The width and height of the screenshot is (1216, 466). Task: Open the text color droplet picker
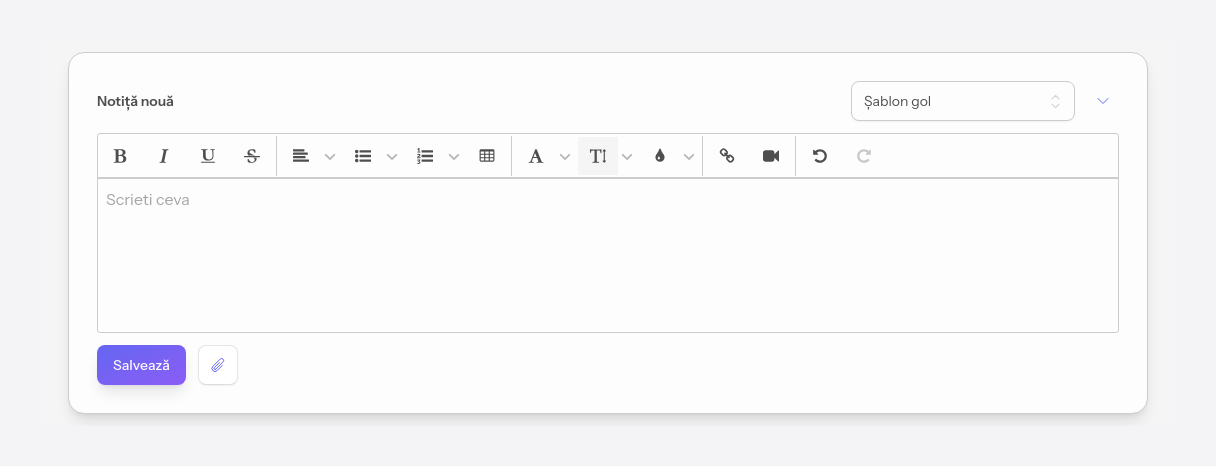click(660, 156)
